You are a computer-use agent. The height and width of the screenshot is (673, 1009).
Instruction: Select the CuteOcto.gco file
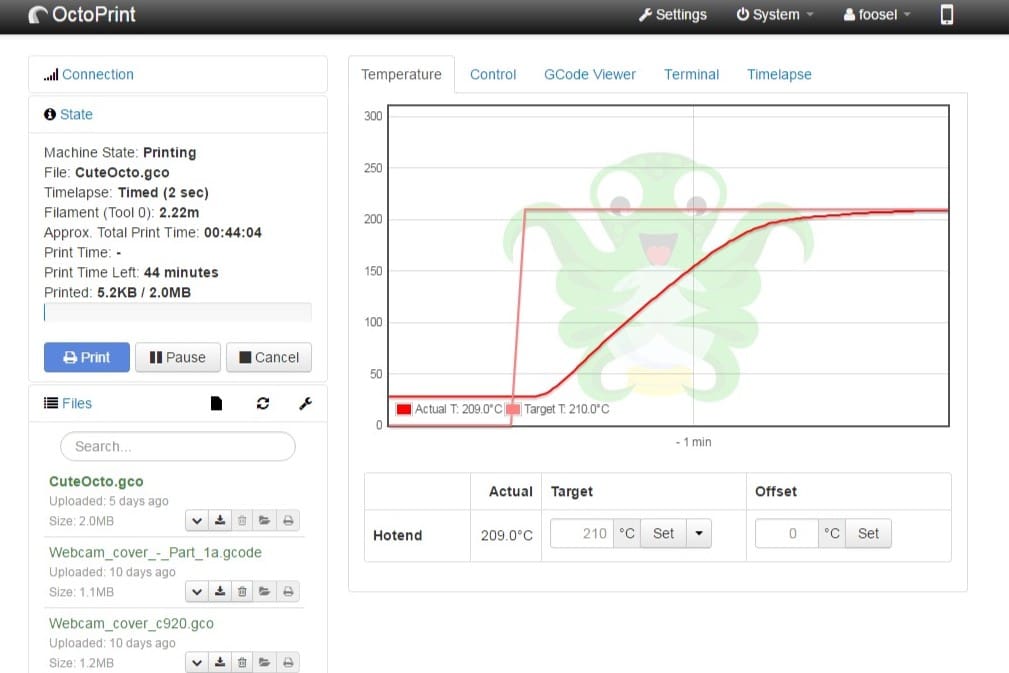pos(96,481)
